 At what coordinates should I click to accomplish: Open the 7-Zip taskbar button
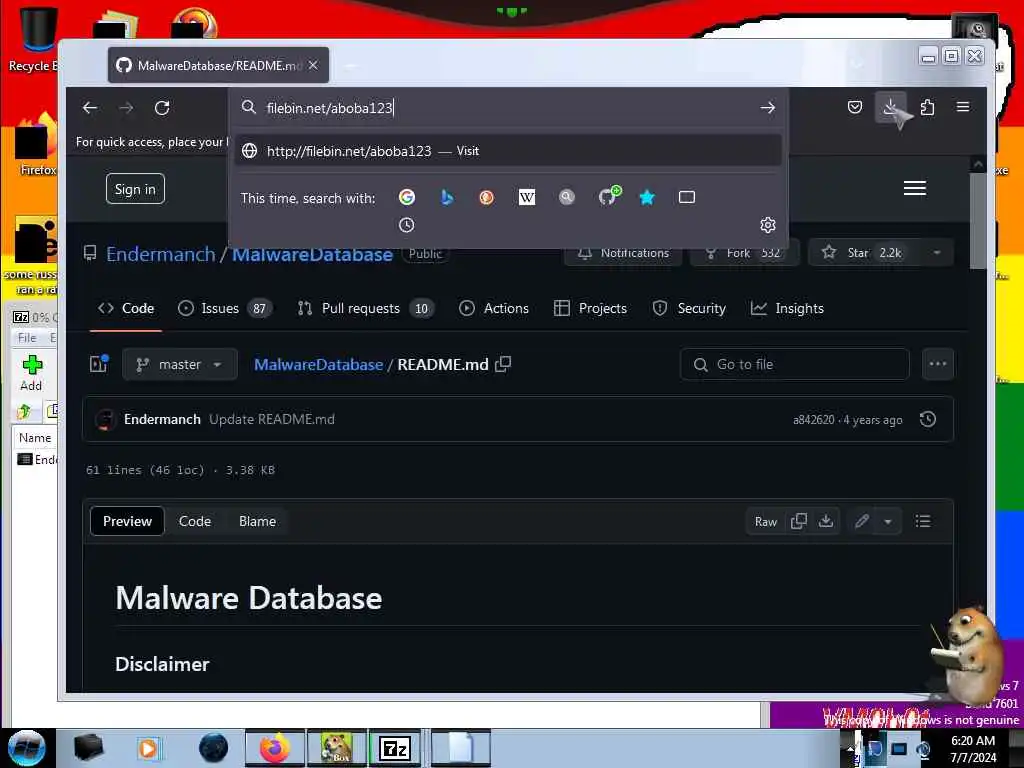(395, 748)
